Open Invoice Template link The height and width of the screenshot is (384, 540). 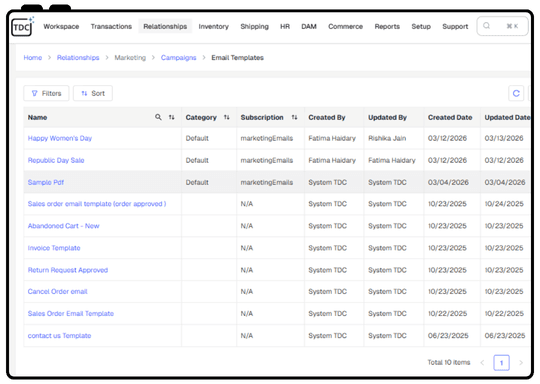(54, 248)
